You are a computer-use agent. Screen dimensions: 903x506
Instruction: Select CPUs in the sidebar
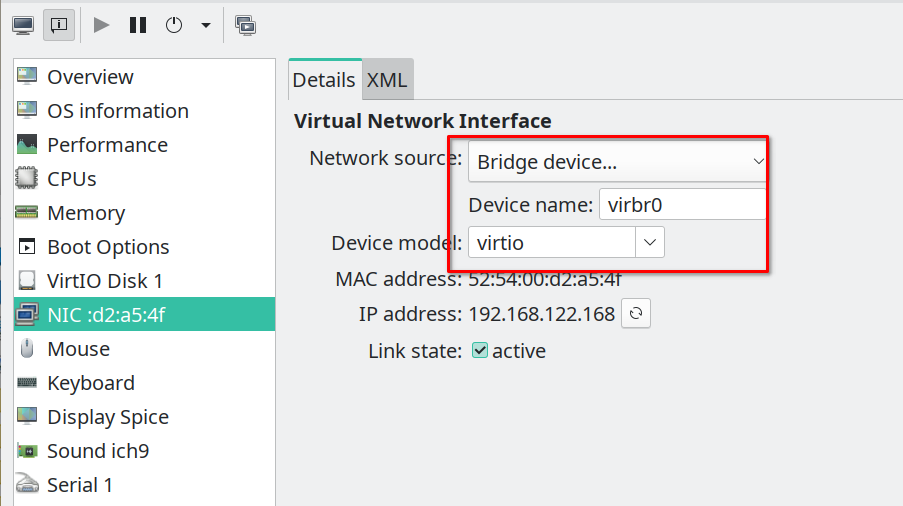pyautogui.click(x=72, y=179)
